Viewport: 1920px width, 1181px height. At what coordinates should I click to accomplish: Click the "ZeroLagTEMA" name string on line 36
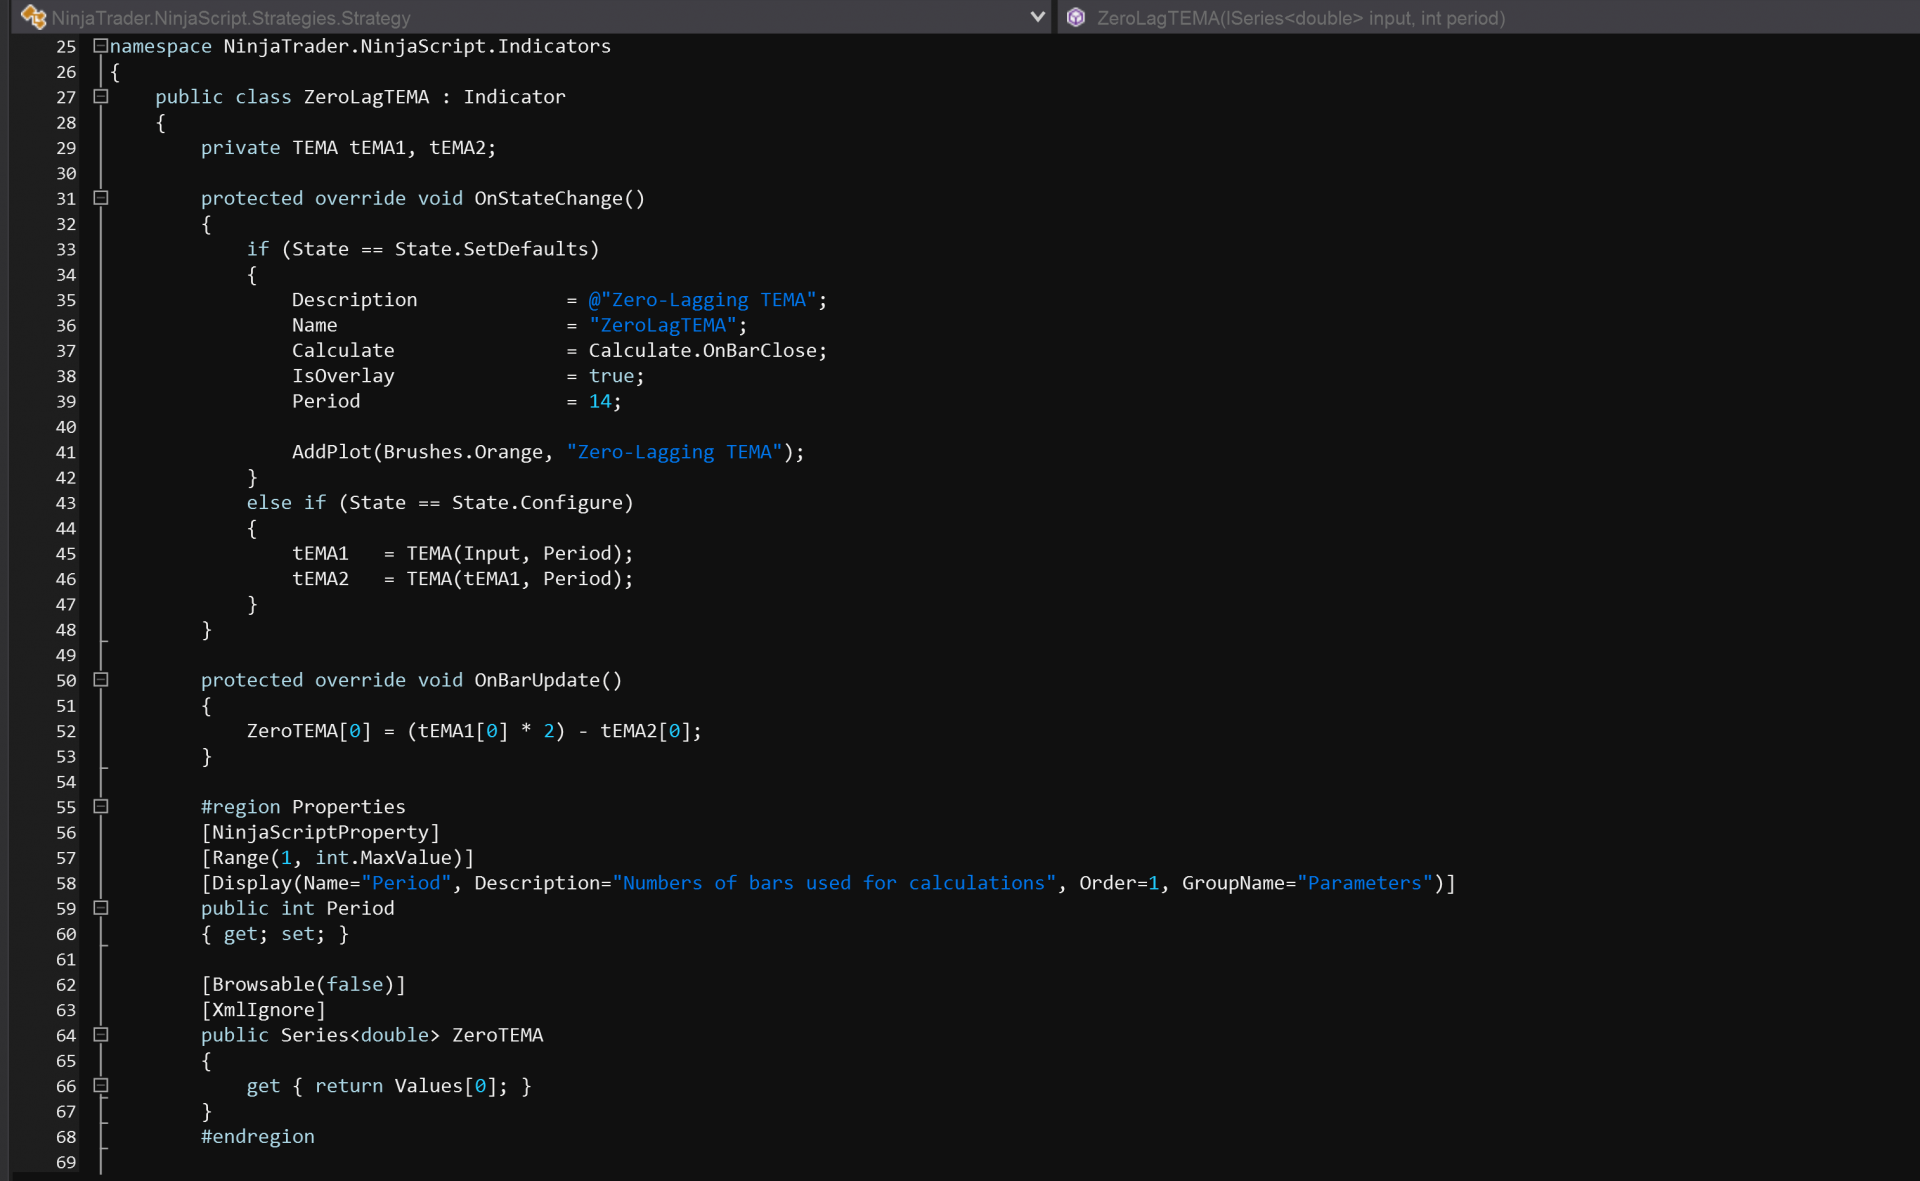[663, 325]
